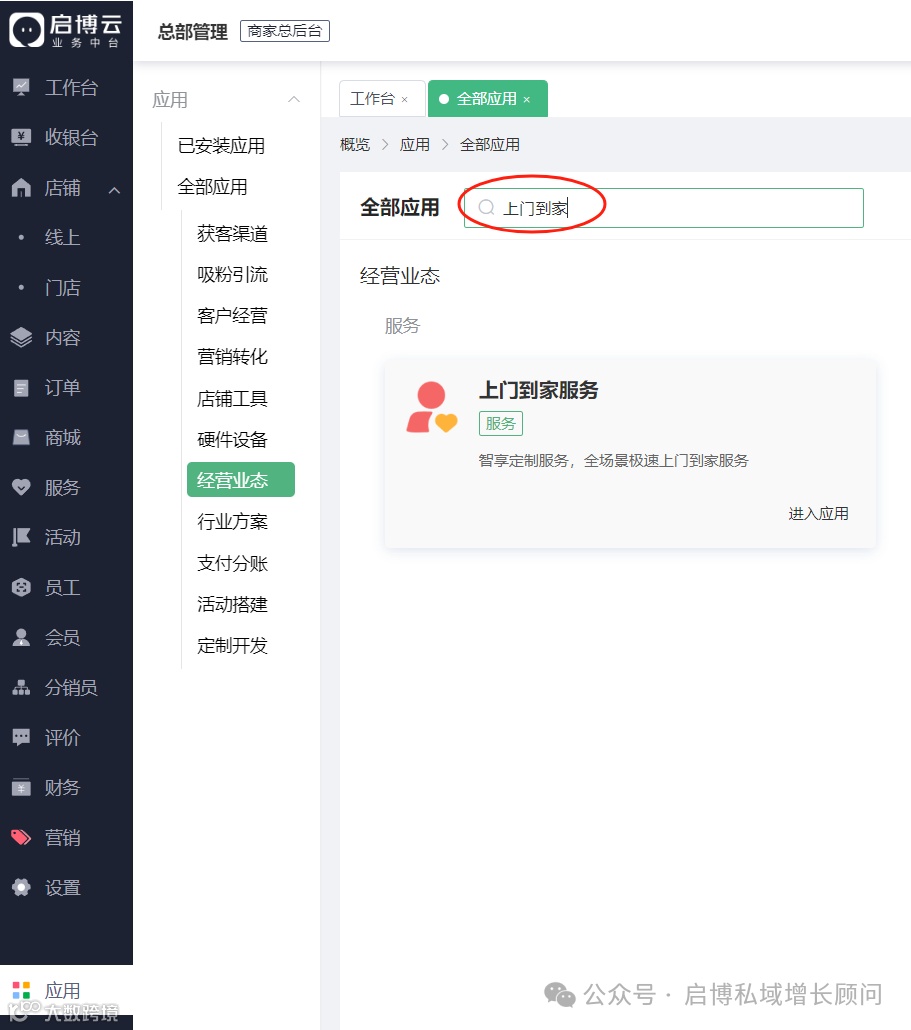The width and height of the screenshot is (911, 1030).
Task: Select the 收银台 sidebar icon
Action: (22, 137)
